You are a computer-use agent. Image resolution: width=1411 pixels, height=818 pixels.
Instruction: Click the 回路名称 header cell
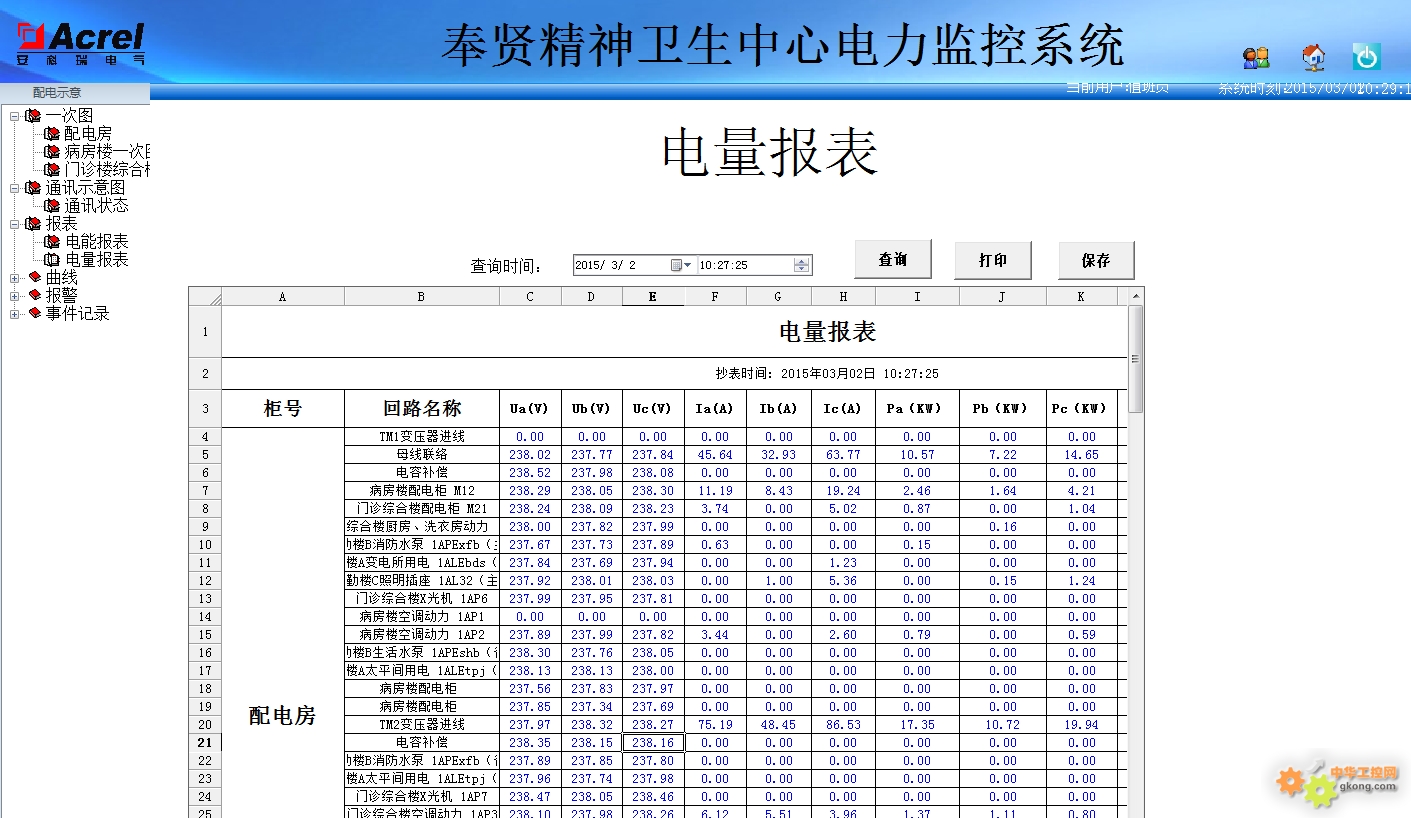(422, 408)
